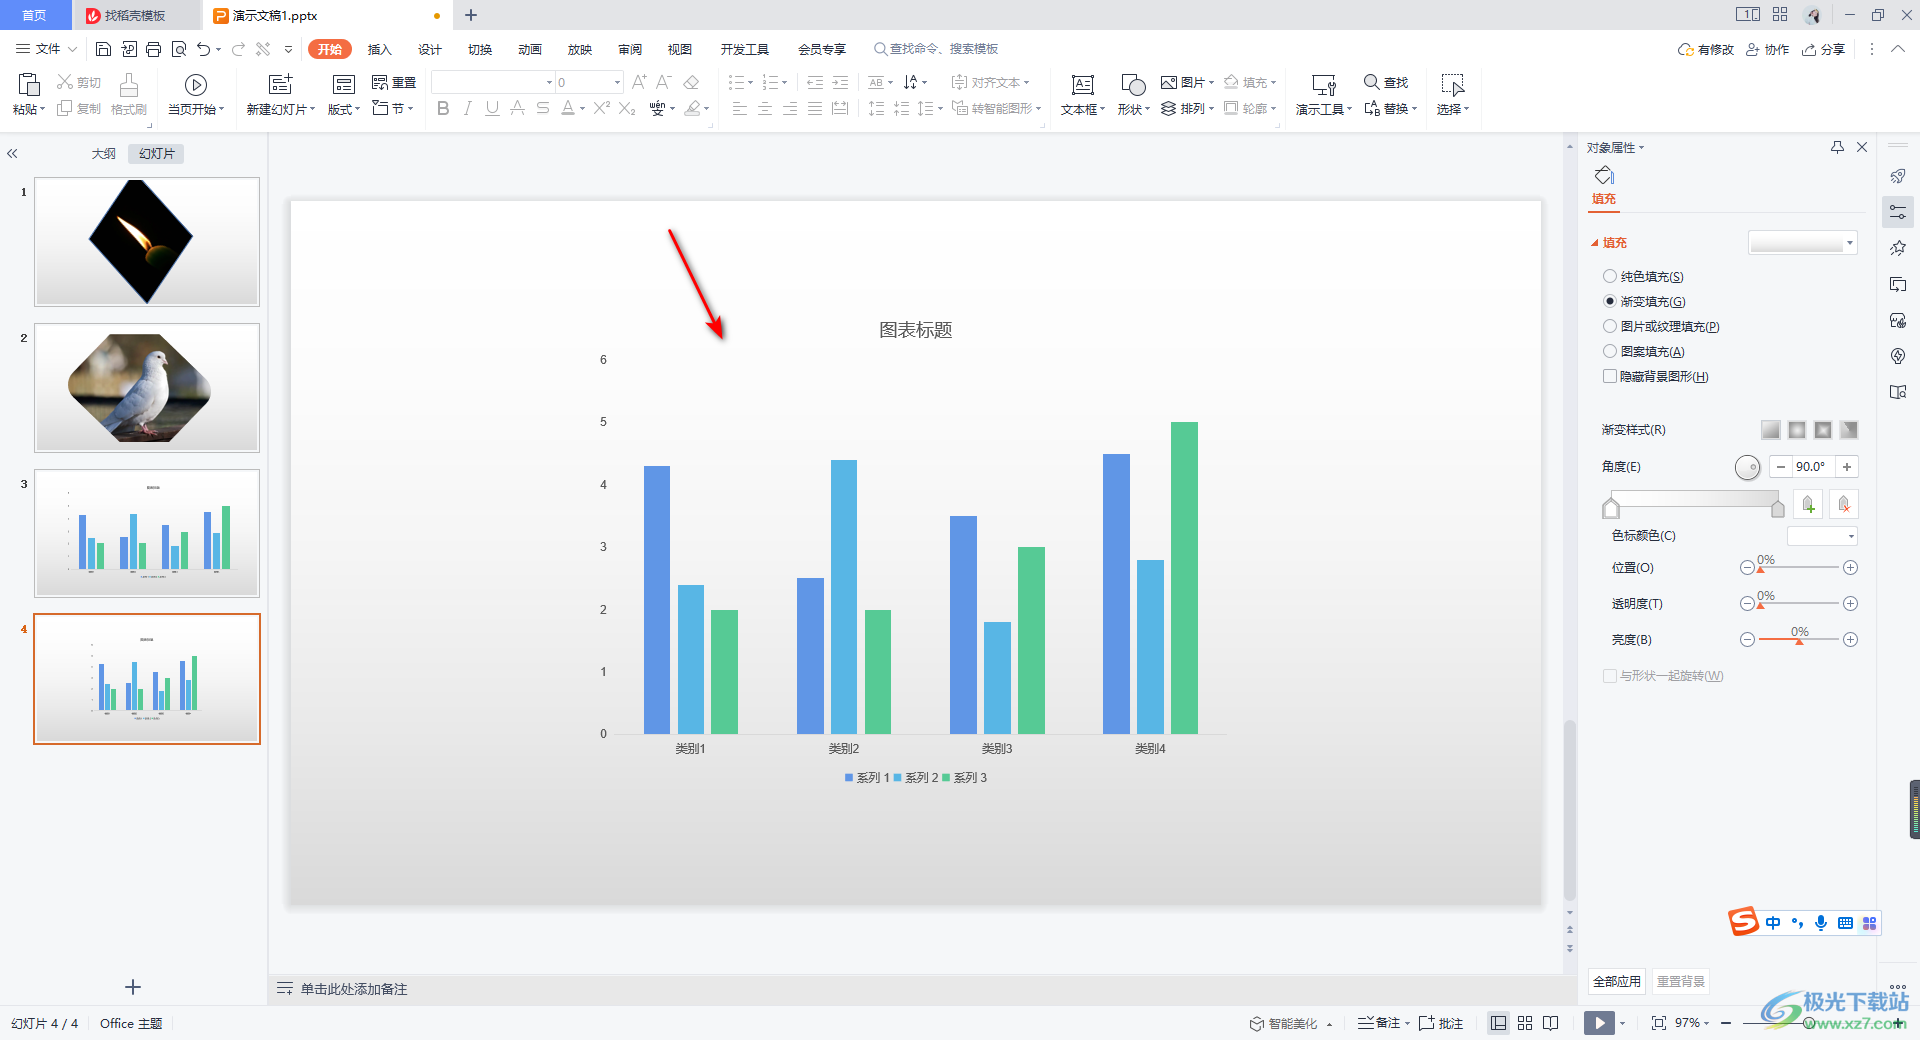Image resolution: width=1920 pixels, height=1040 pixels.
Task: Open the Design ribbon tab
Action: point(429,49)
